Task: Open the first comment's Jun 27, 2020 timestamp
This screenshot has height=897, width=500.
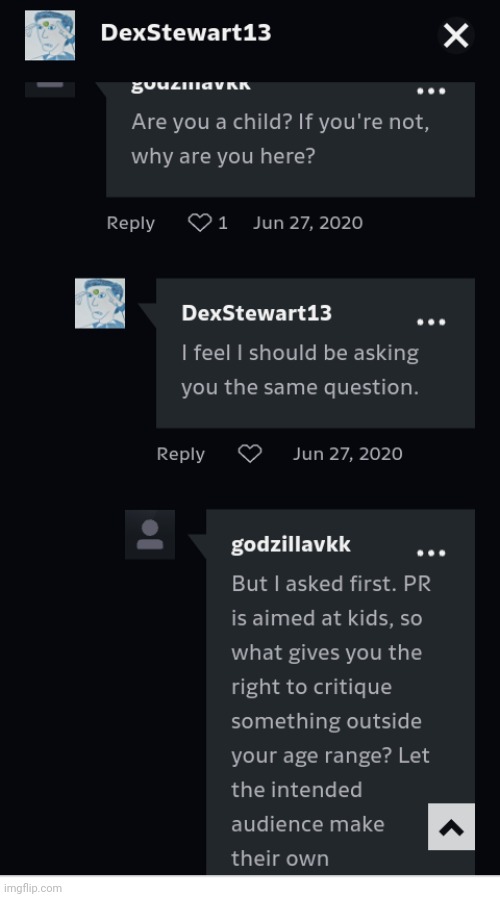Action: [308, 223]
